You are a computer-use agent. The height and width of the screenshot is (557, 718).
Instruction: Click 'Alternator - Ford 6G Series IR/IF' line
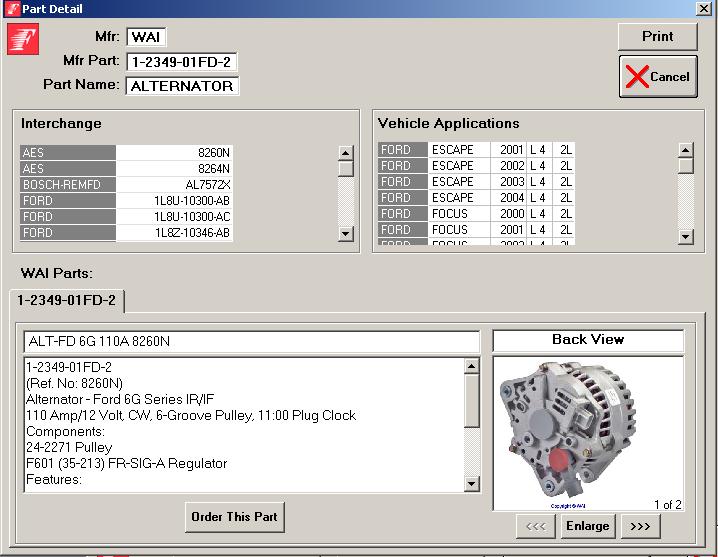(120, 399)
